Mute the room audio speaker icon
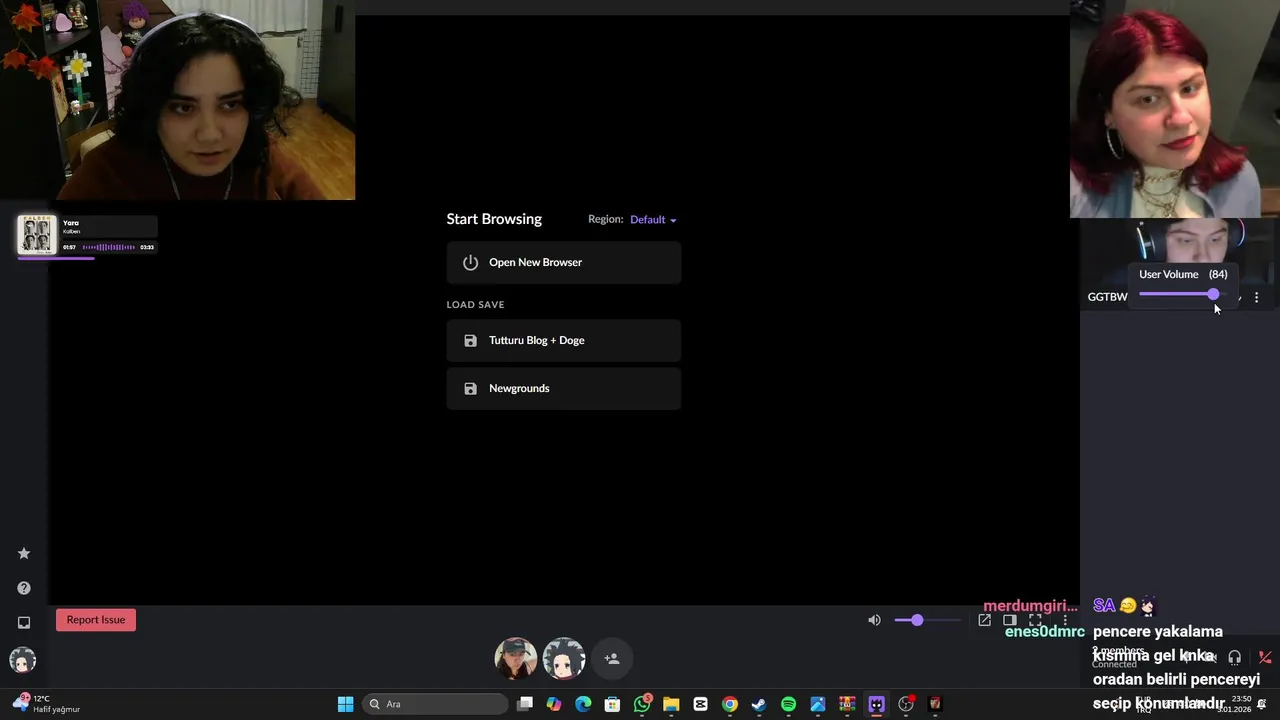1280x720 pixels. [x=875, y=620]
